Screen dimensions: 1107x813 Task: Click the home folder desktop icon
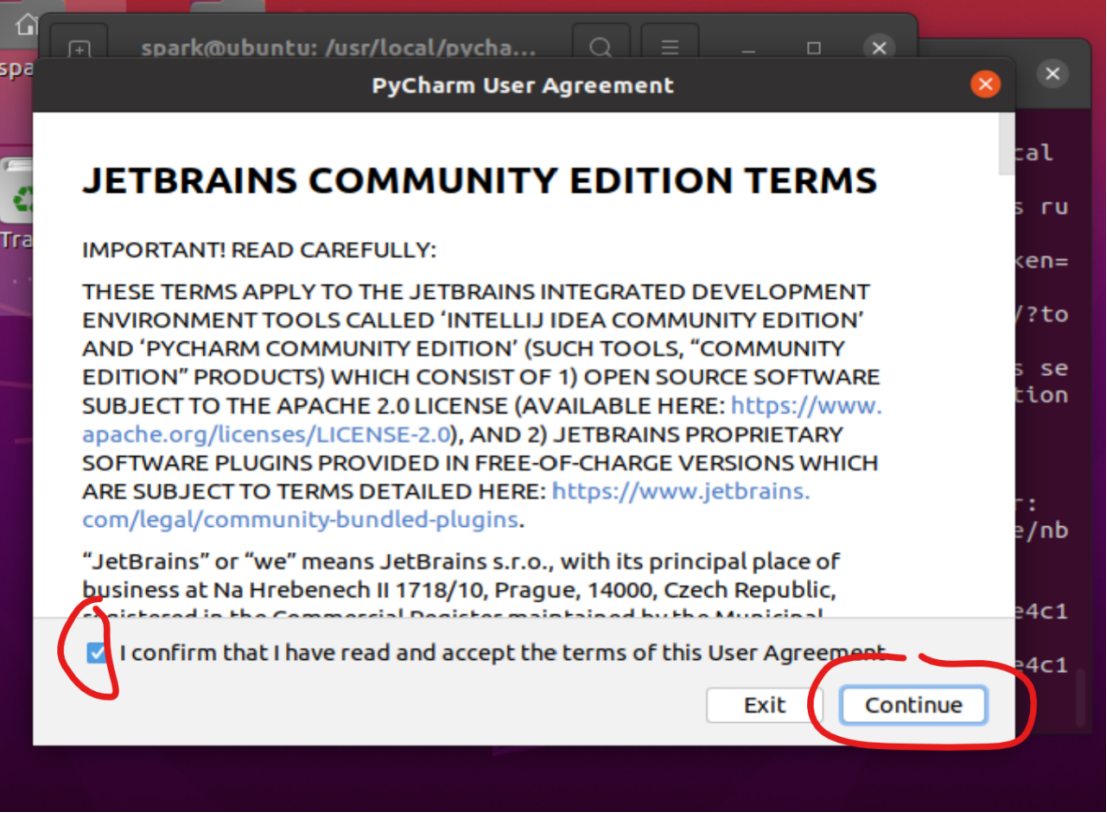[x=26, y=25]
